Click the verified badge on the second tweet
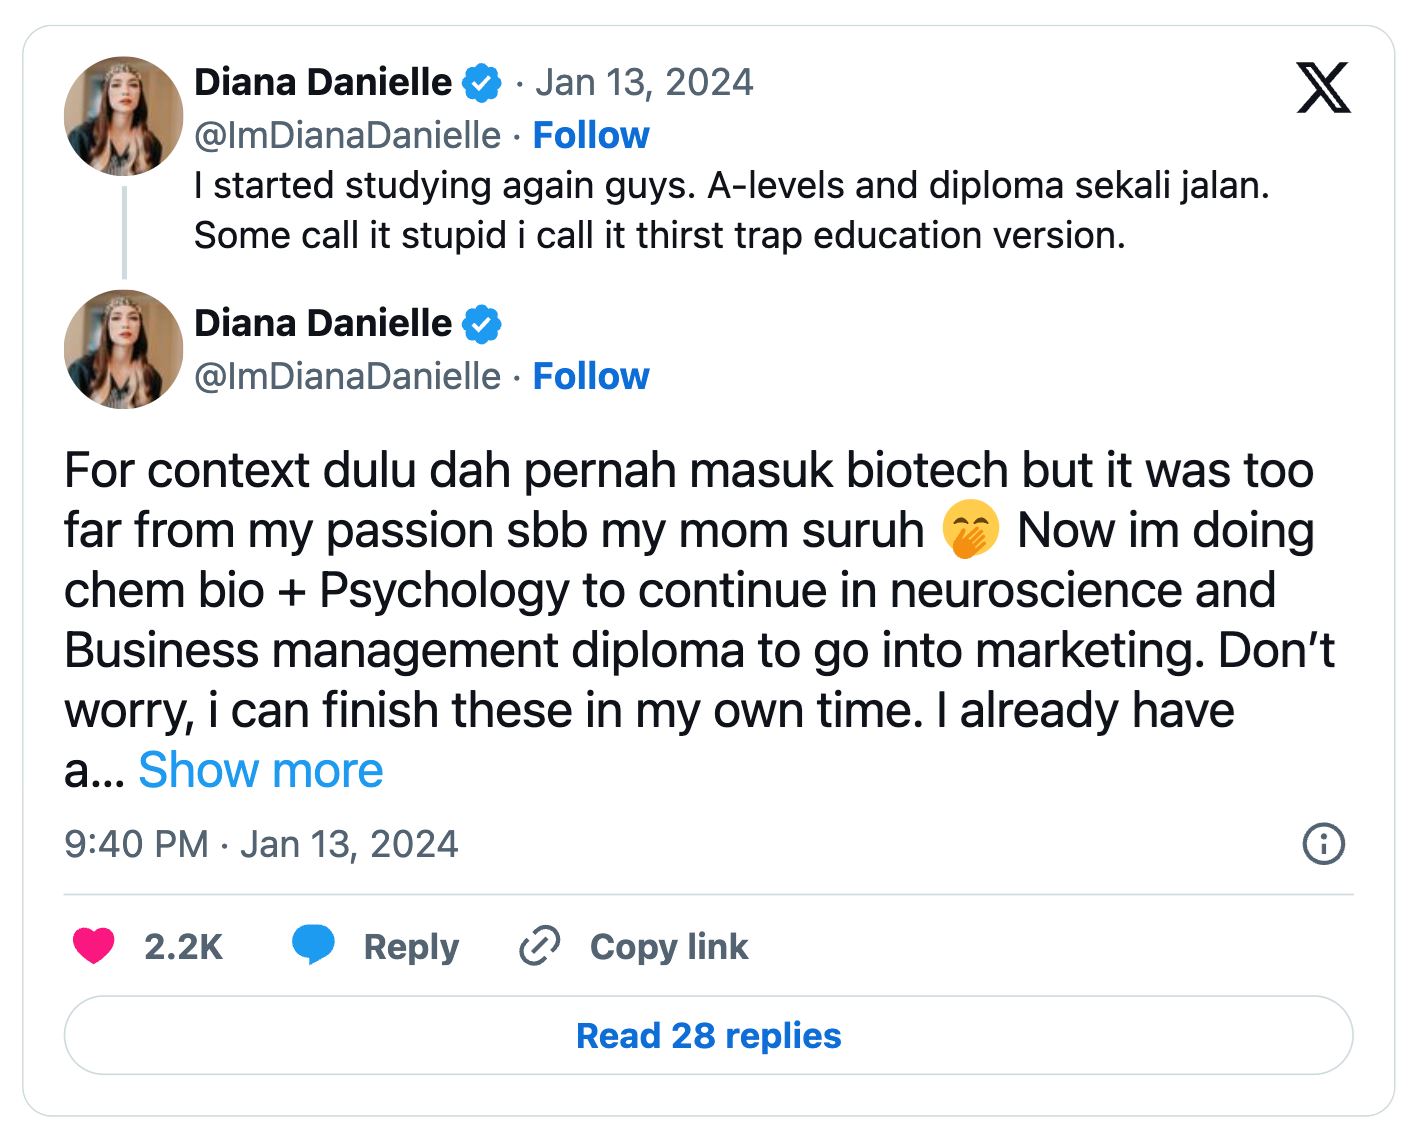1412x1128 pixels. point(483,322)
